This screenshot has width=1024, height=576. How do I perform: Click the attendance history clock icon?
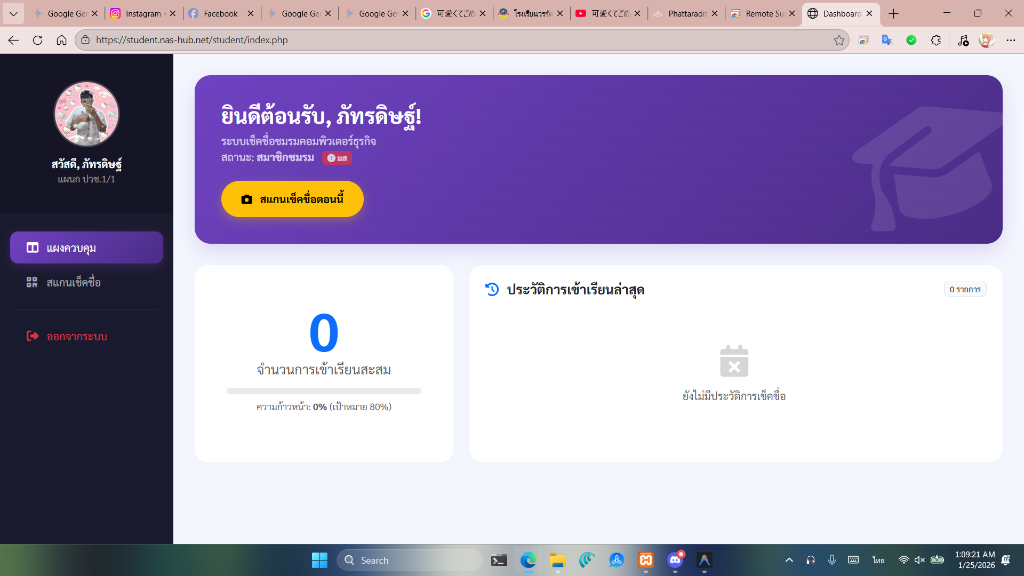point(492,289)
